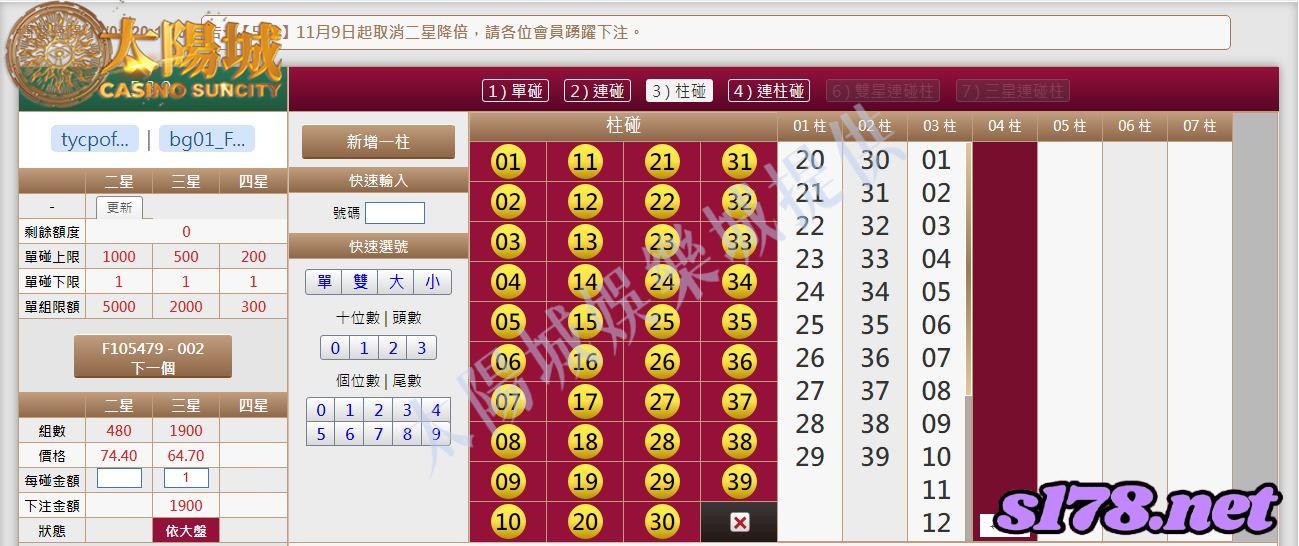Select ball number 04
Viewport: 1299px width, 546px height.
508,282
